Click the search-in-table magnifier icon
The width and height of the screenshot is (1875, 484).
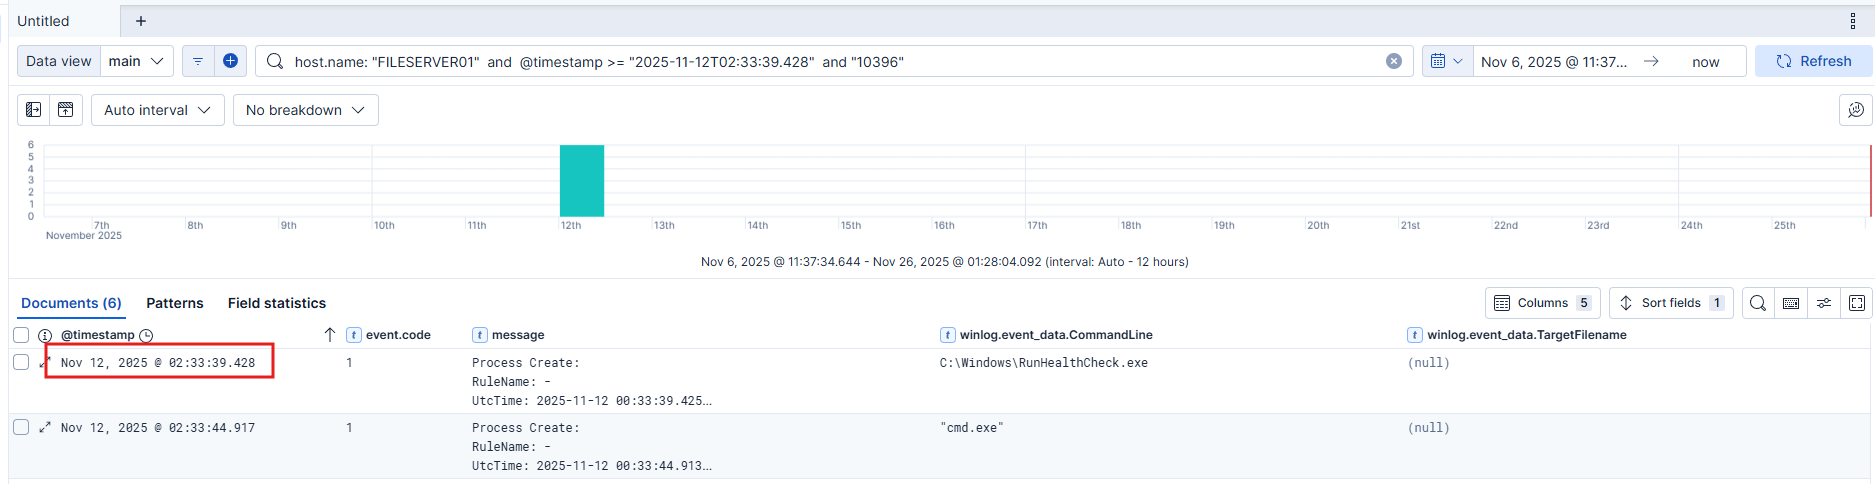[x=1758, y=303]
